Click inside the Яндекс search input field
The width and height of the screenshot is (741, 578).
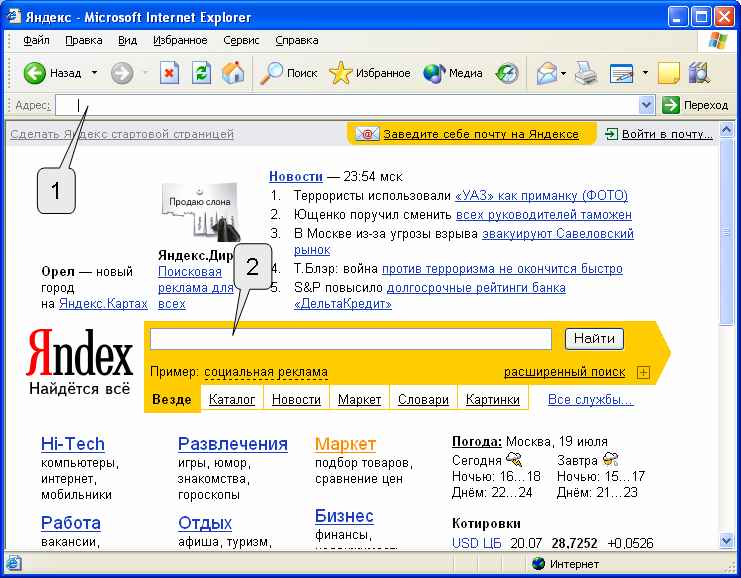coord(351,339)
